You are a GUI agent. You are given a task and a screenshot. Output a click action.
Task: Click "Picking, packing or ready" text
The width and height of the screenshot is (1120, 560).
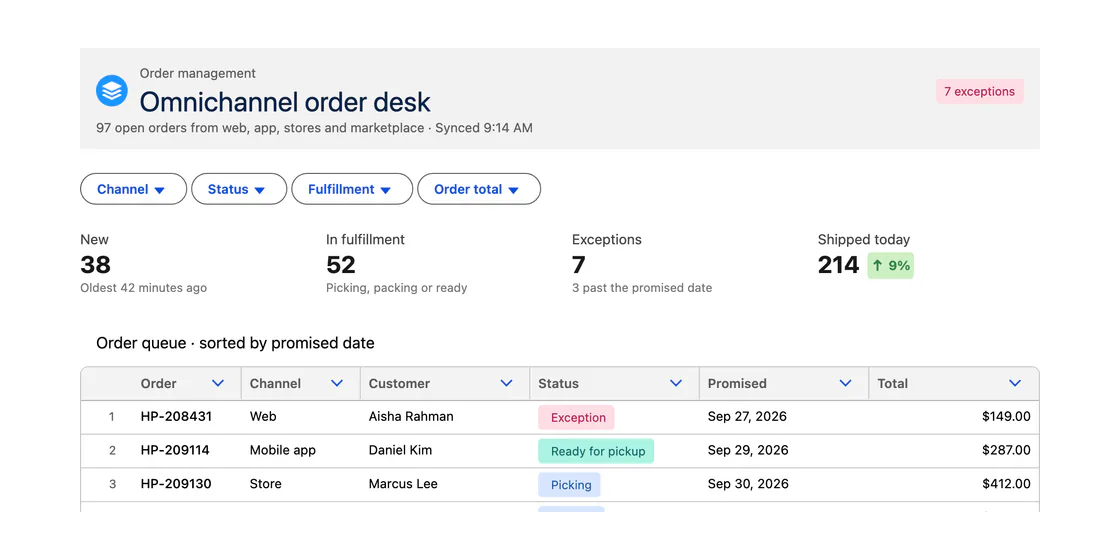(x=396, y=288)
